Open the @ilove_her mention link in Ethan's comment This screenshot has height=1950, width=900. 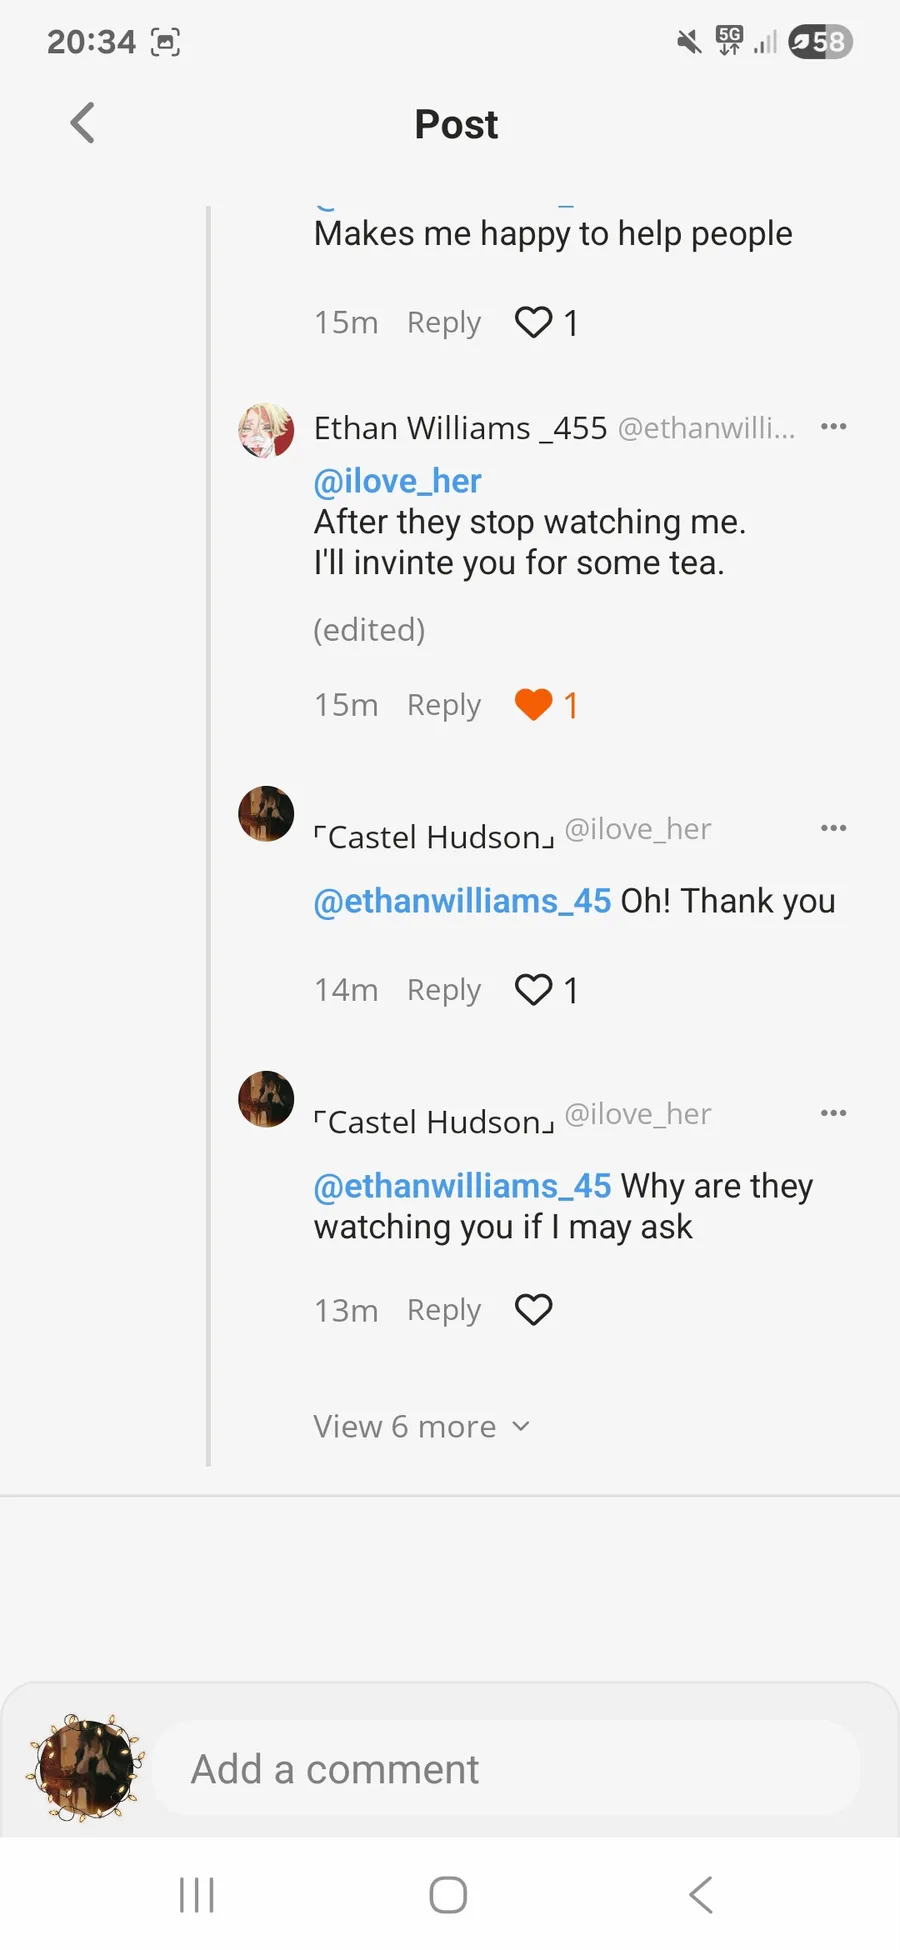tap(397, 481)
